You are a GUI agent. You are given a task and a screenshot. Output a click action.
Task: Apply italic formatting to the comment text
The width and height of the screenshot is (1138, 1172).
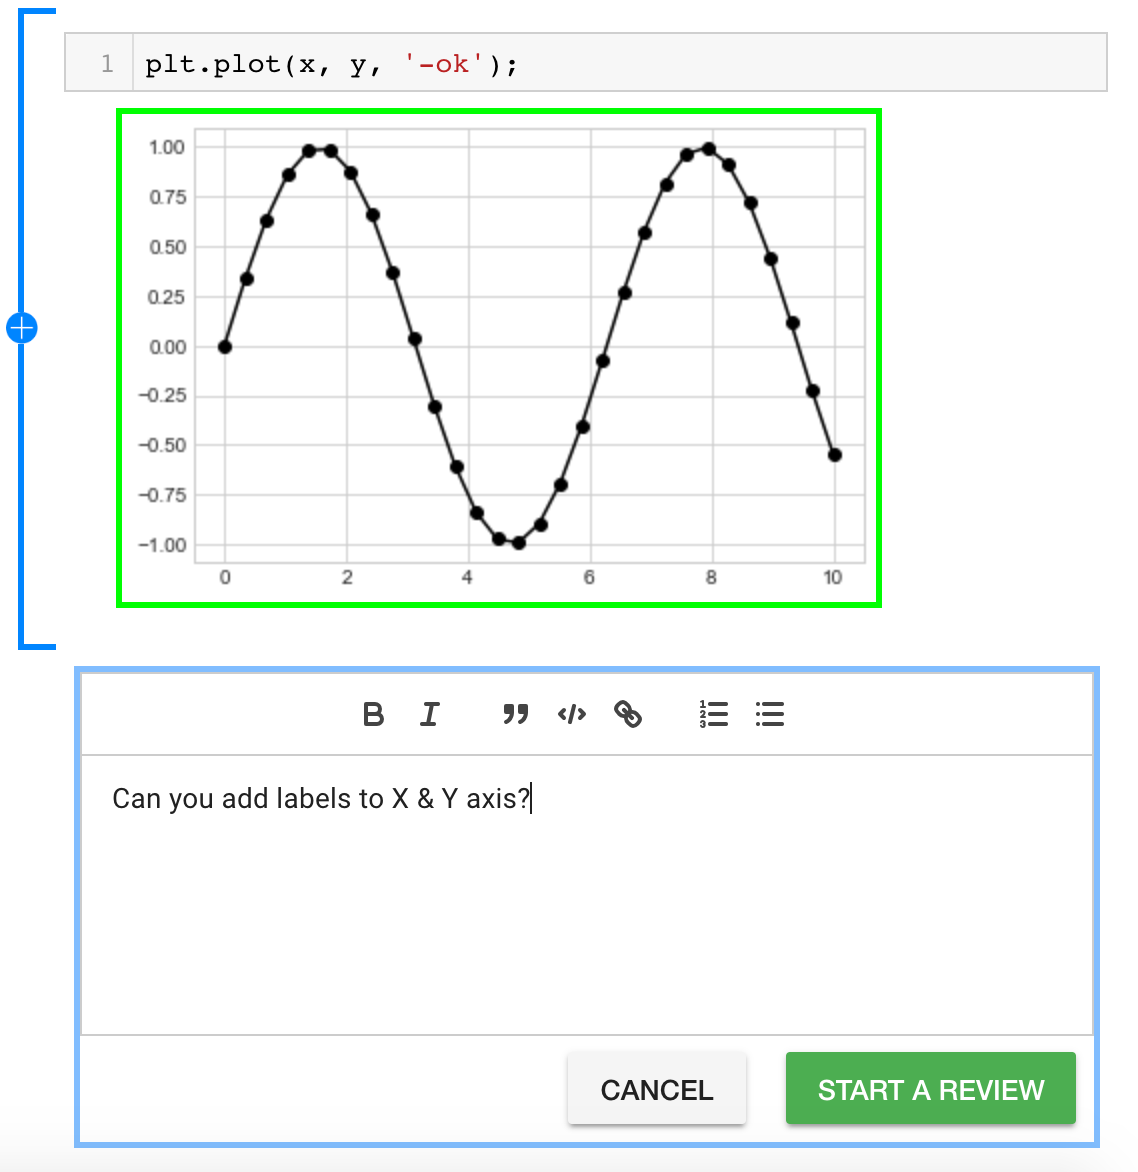429,714
